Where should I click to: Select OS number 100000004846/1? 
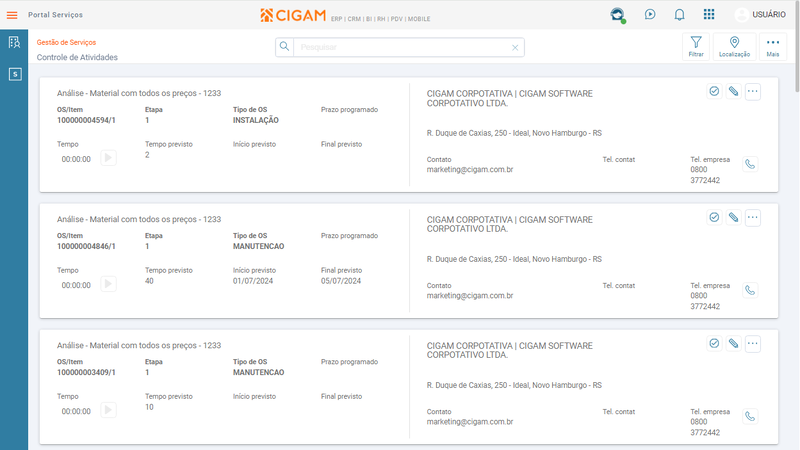coord(86,246)
